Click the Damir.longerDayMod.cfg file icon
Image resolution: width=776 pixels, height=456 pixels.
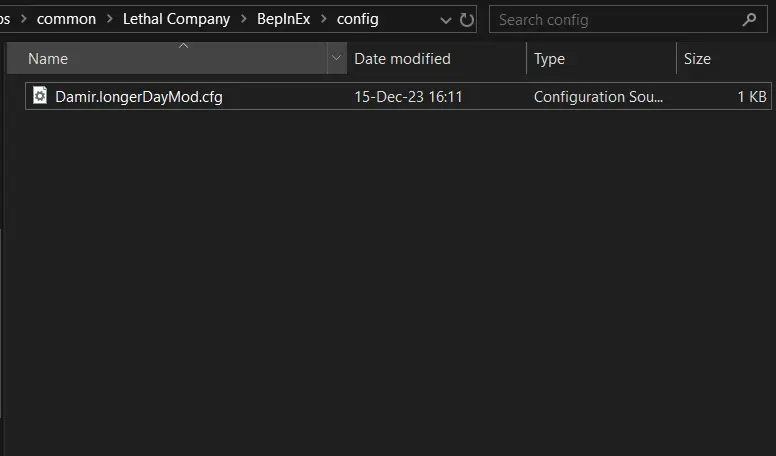pos(40,96)
